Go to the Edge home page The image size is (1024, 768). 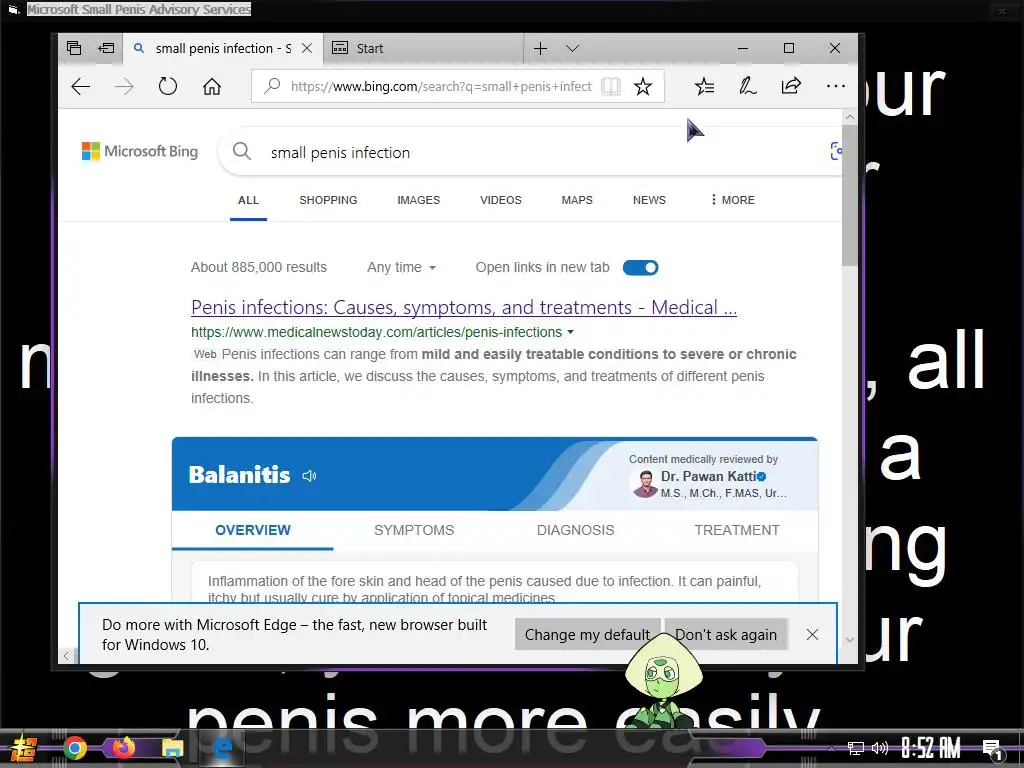click(x=212, y=86)
